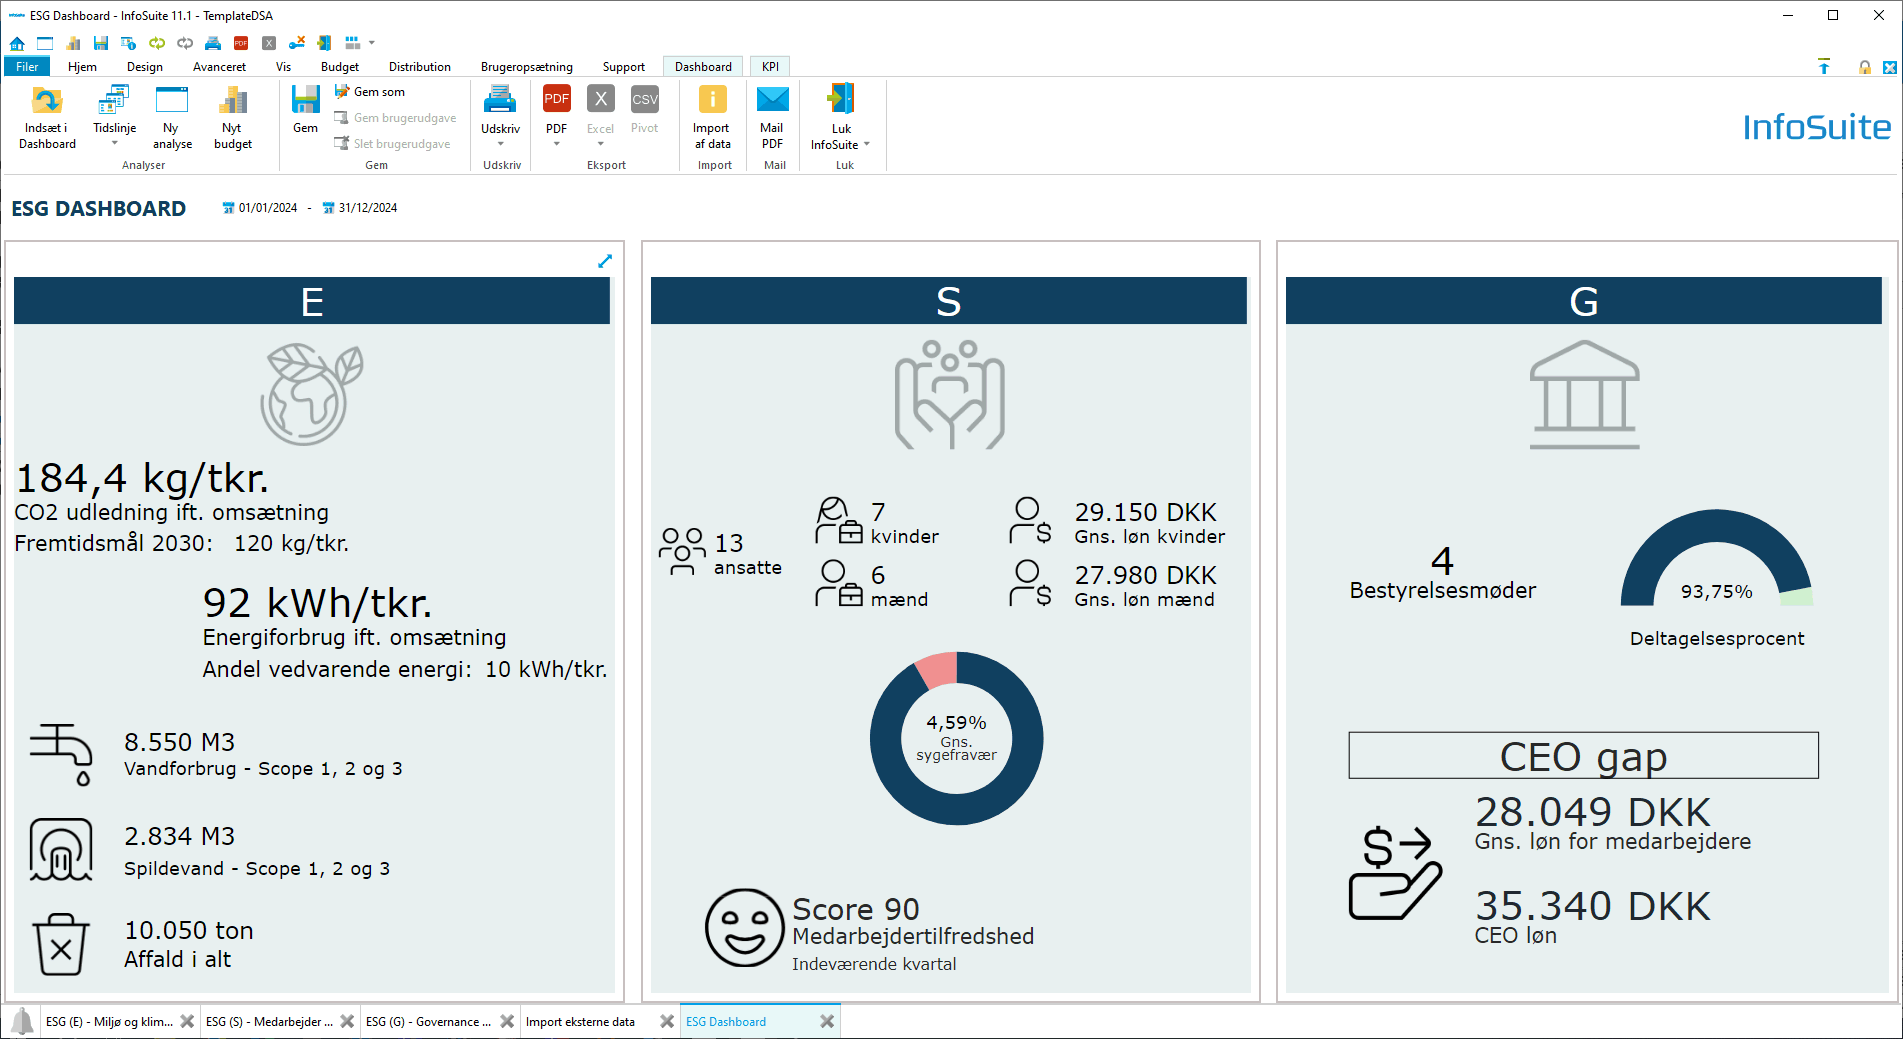The width and height of the screenshot is (1903, 1039).
Task: Click the printer icon in quick access toolbar
Action: click(x=213, y=43)
